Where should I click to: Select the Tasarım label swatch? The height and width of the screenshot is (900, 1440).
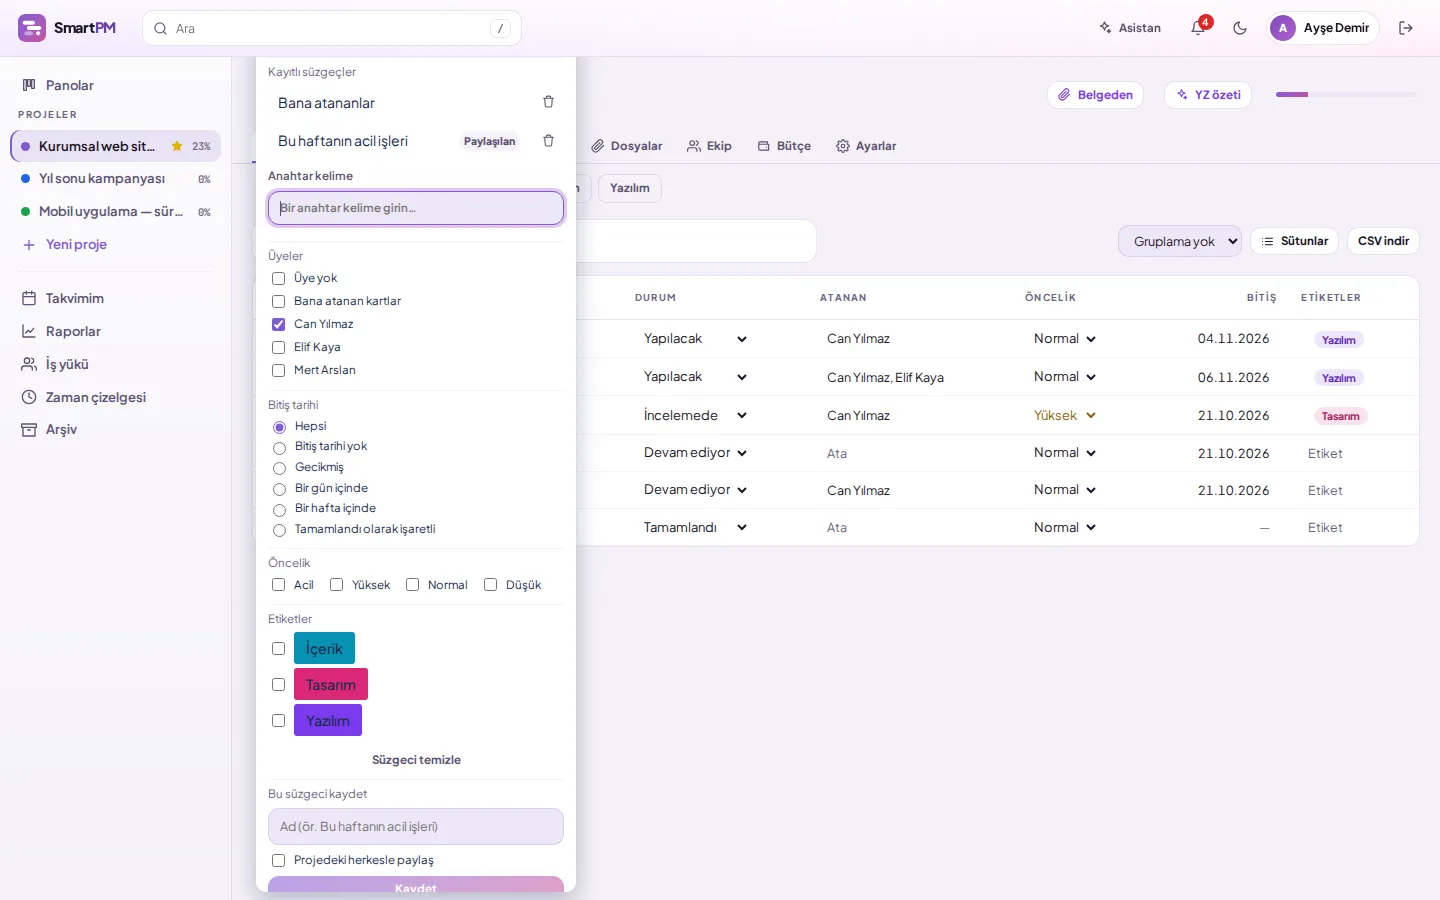[x=331, y=684]
